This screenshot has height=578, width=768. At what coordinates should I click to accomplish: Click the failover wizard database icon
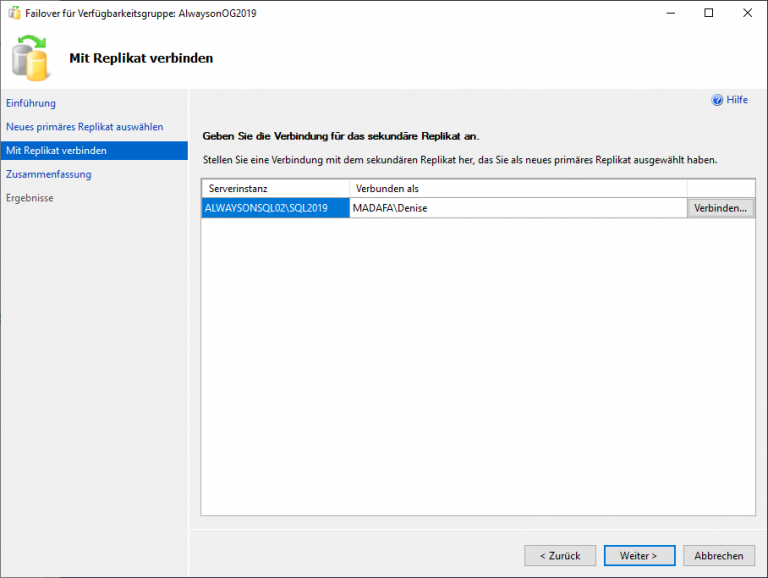tap(29, 58)
